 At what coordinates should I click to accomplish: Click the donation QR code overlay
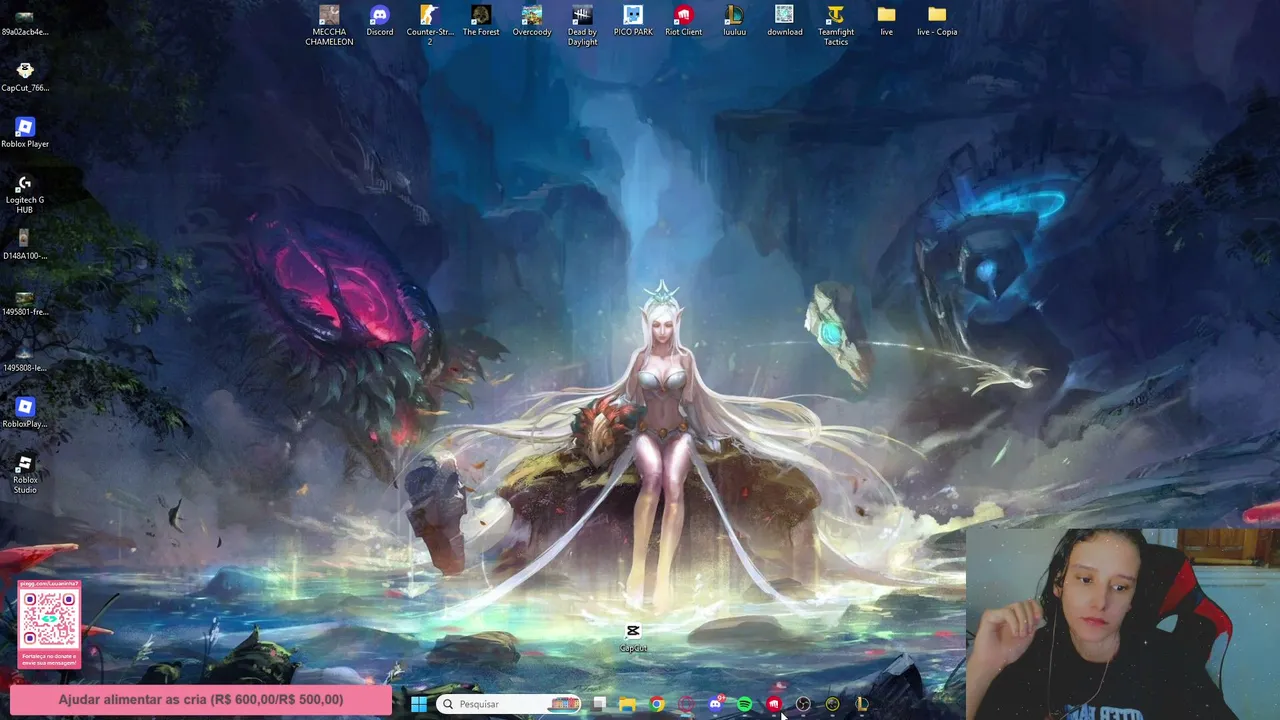49,624
